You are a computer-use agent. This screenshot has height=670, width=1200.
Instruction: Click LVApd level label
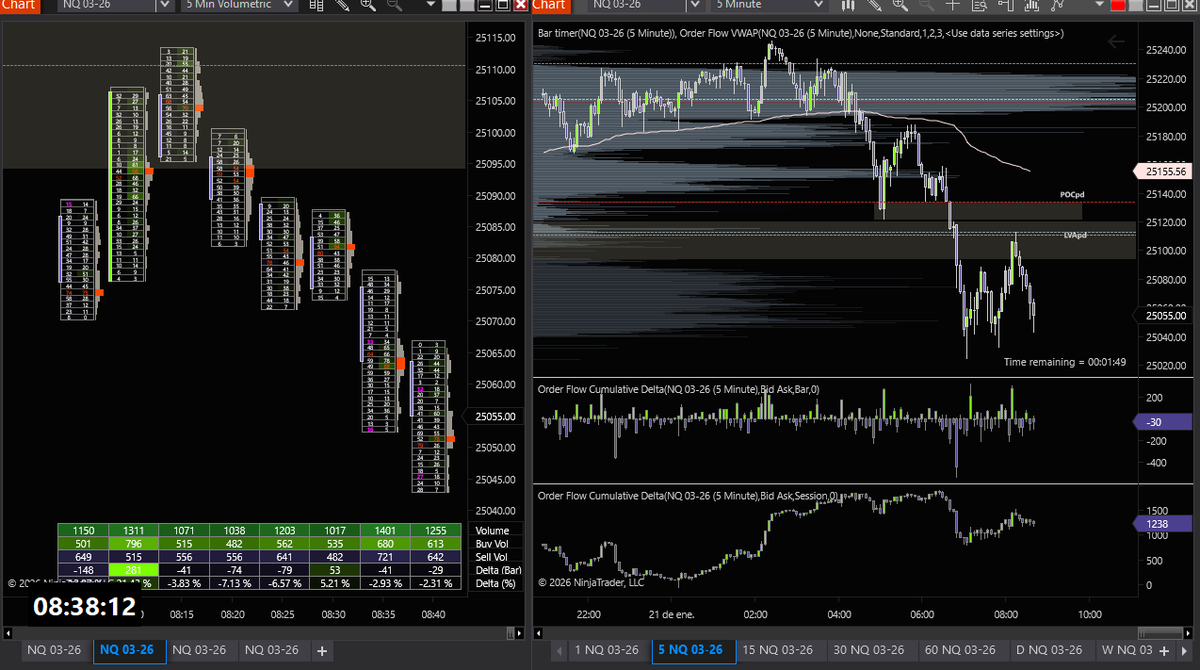tap(1074, 235)
